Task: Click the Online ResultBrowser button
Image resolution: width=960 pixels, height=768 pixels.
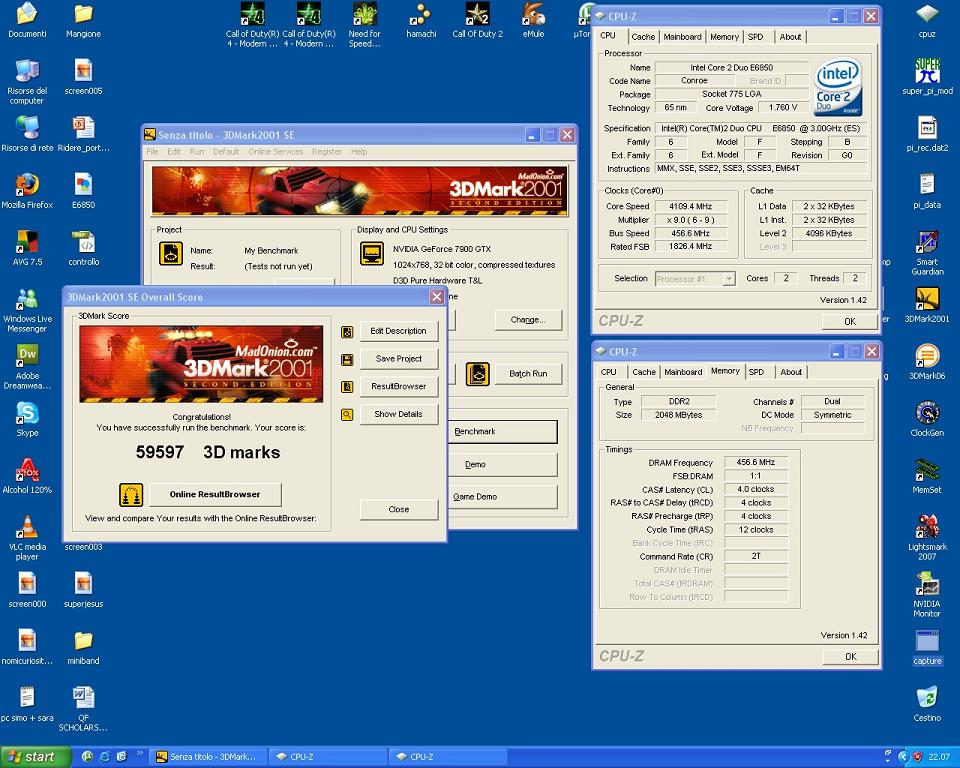Action: point(215,494)
